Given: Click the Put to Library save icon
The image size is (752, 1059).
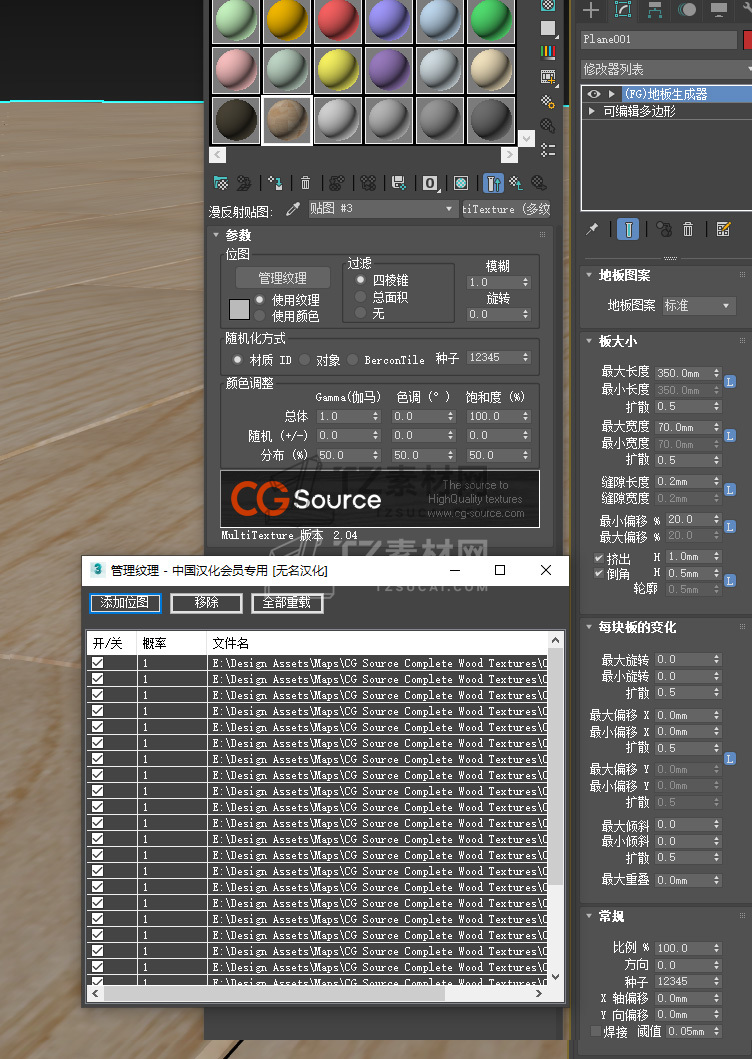Looking at the screenshot, I should [x=398, y=183].
